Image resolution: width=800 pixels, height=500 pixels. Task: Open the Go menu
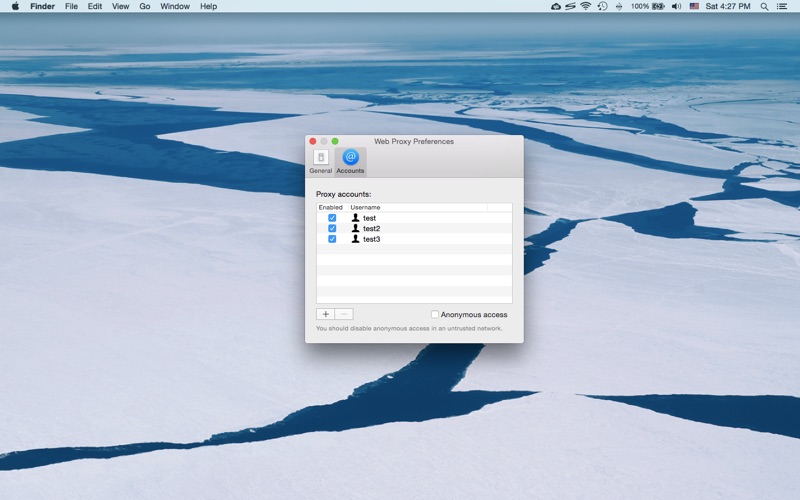coord(145,6)
